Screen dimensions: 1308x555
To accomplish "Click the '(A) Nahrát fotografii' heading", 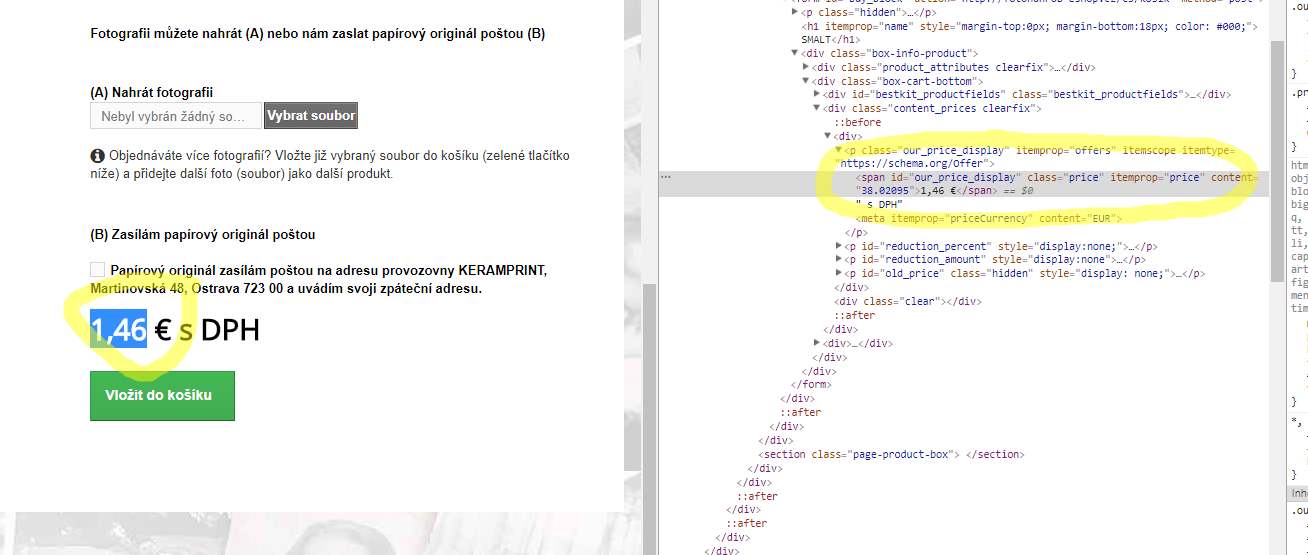I will pyautogui.click(x=152, y=92).
